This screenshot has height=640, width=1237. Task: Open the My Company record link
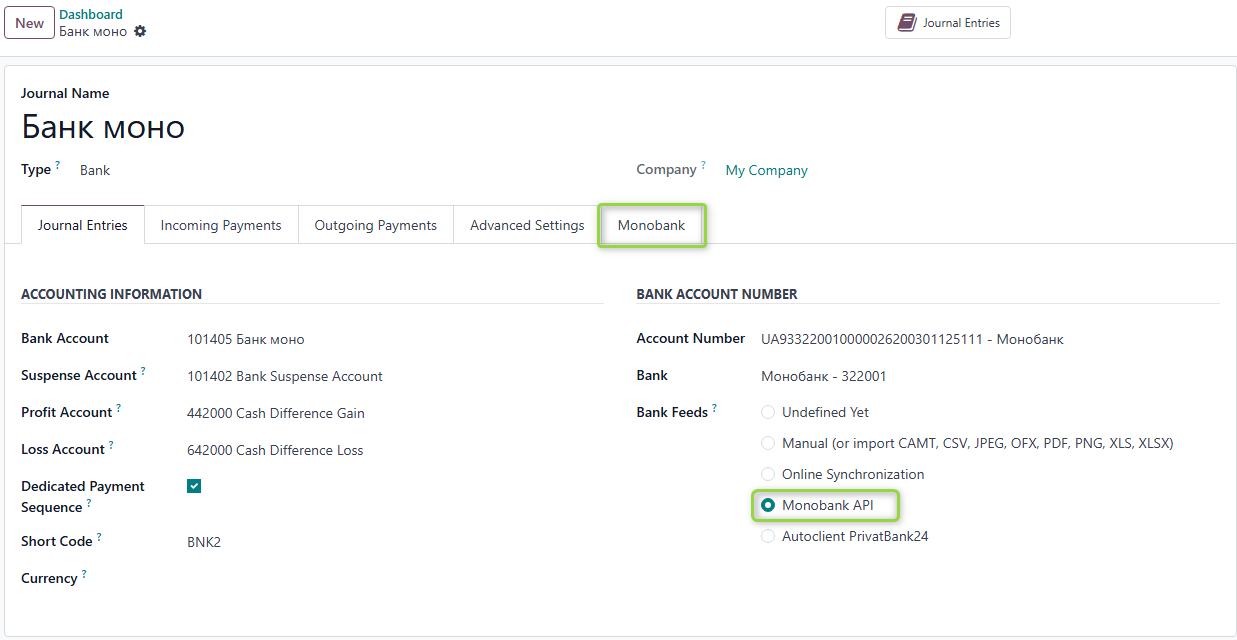[x=766, y=170]
